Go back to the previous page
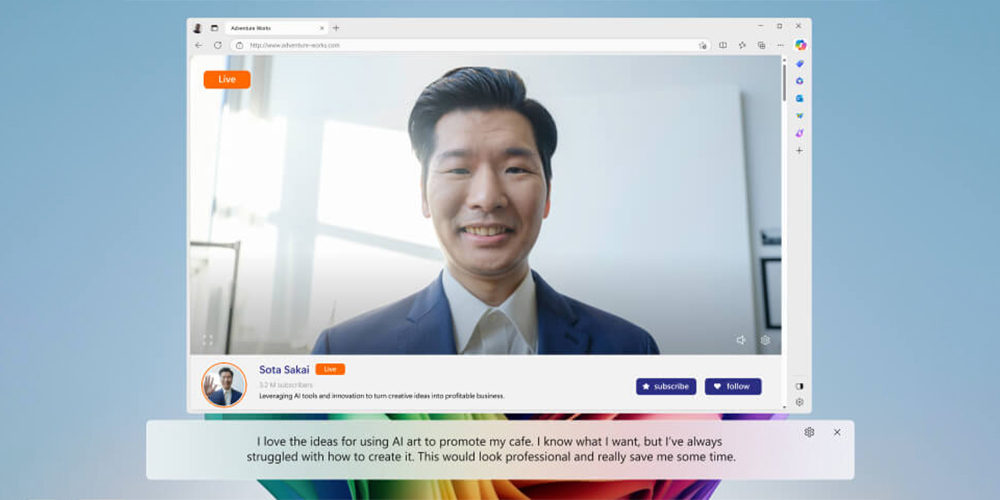Screen dimensions: 1000x500 point(198,45)
